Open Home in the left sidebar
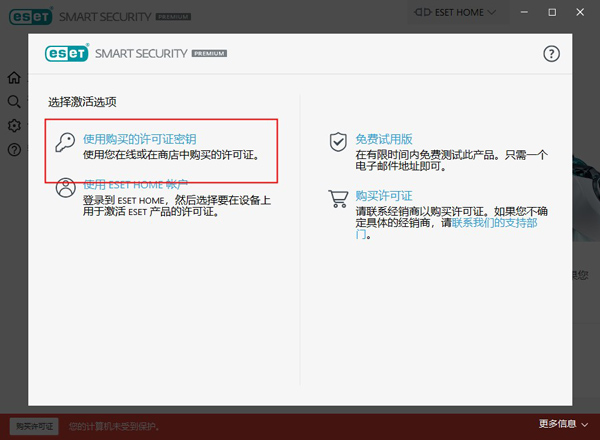 [14, 78]
